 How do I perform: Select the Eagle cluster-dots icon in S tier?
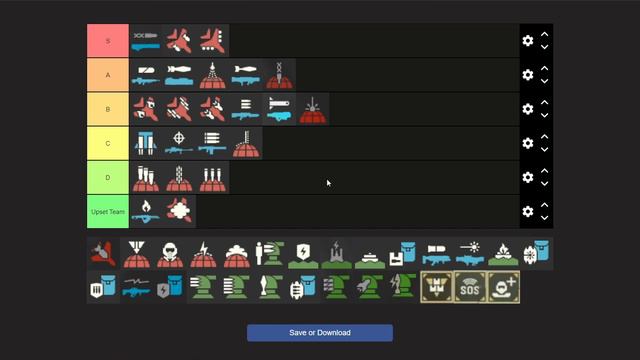point(213,41)
